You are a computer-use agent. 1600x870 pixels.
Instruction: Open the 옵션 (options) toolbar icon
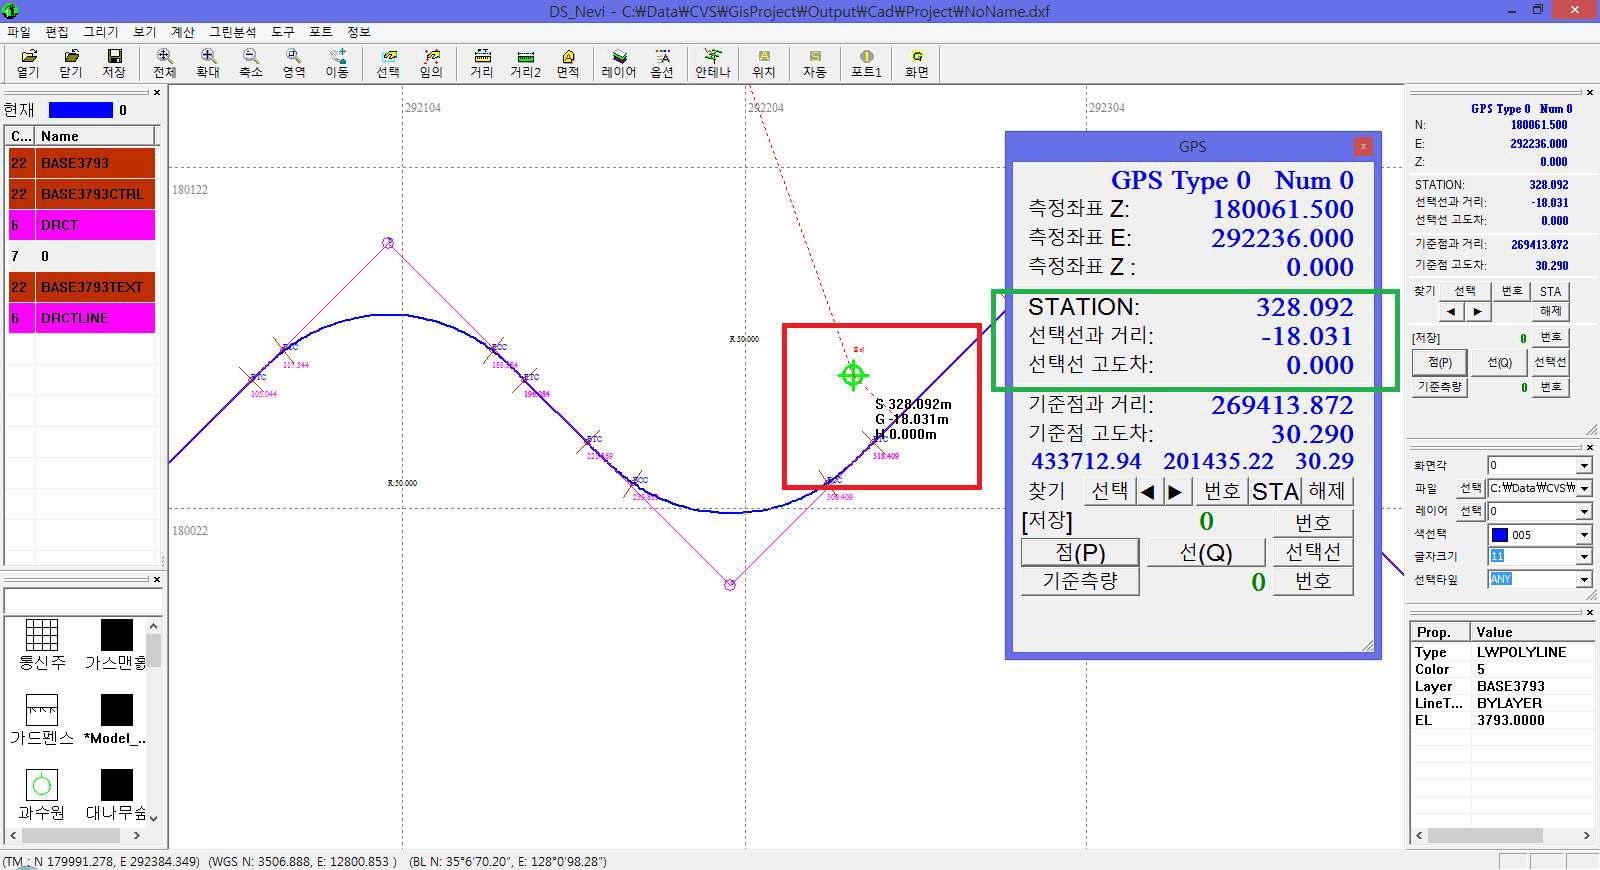(662, 63)
